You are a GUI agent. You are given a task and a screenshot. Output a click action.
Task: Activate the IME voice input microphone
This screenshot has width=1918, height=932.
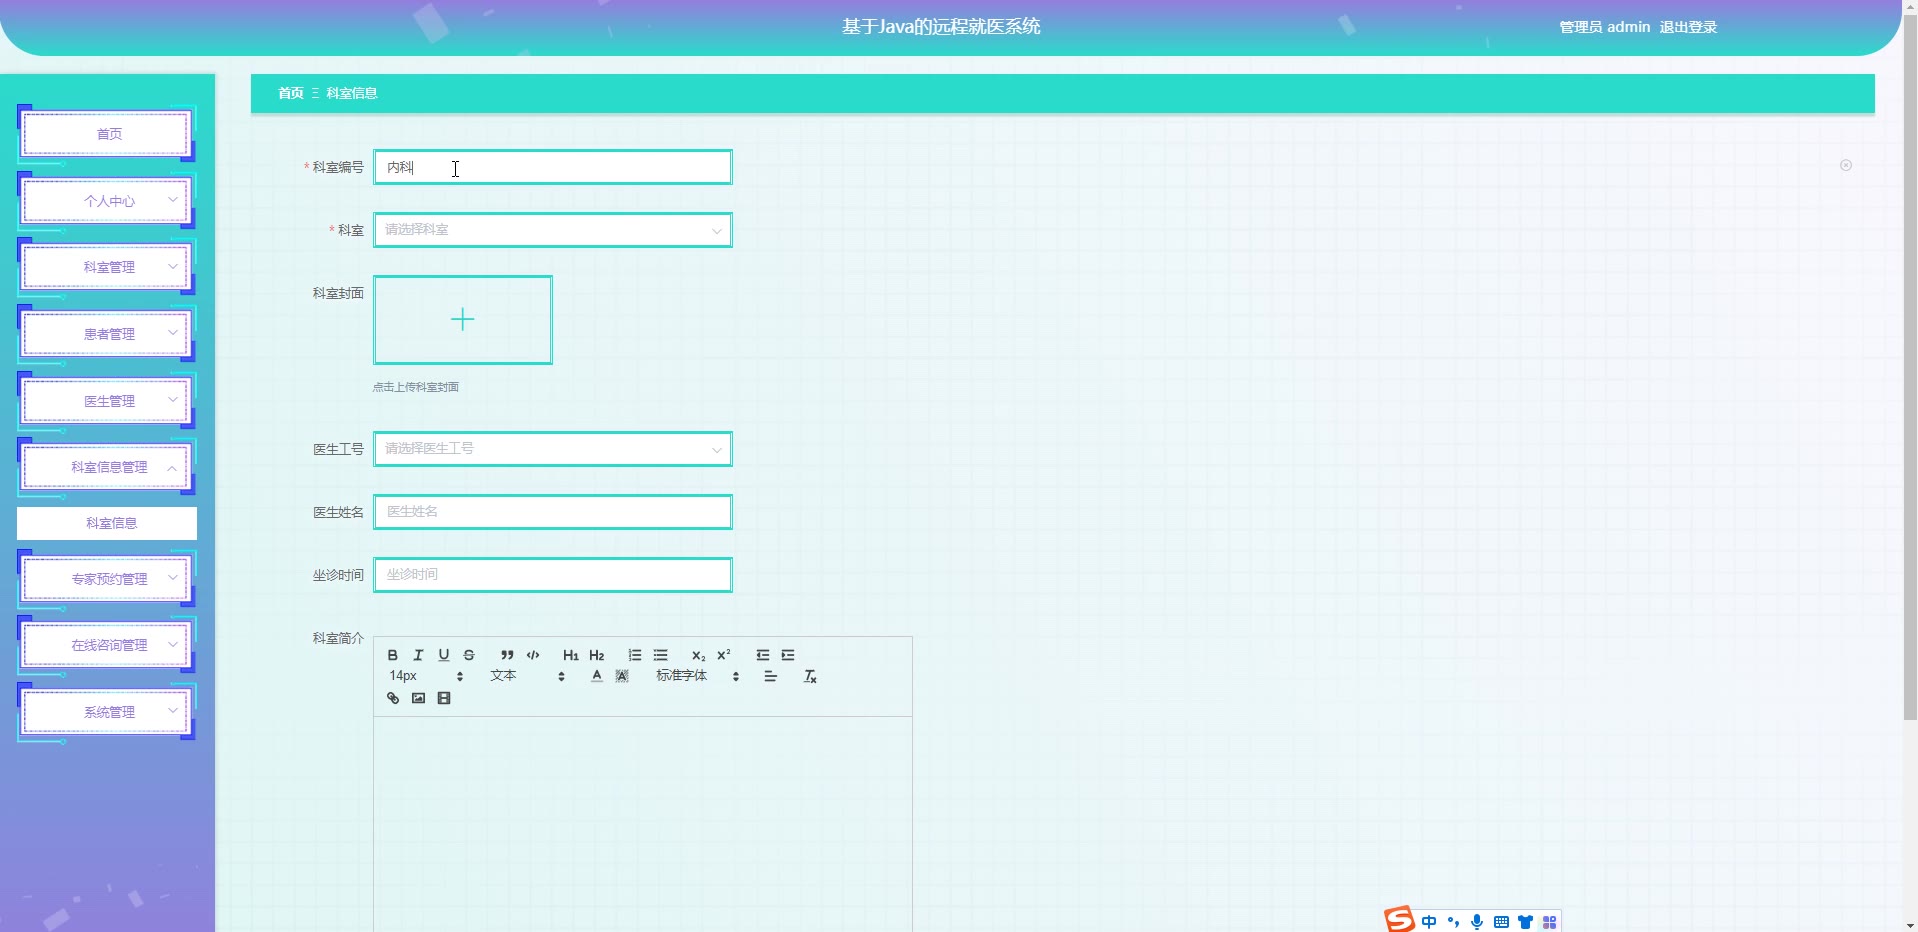[x=1477, y=922]
